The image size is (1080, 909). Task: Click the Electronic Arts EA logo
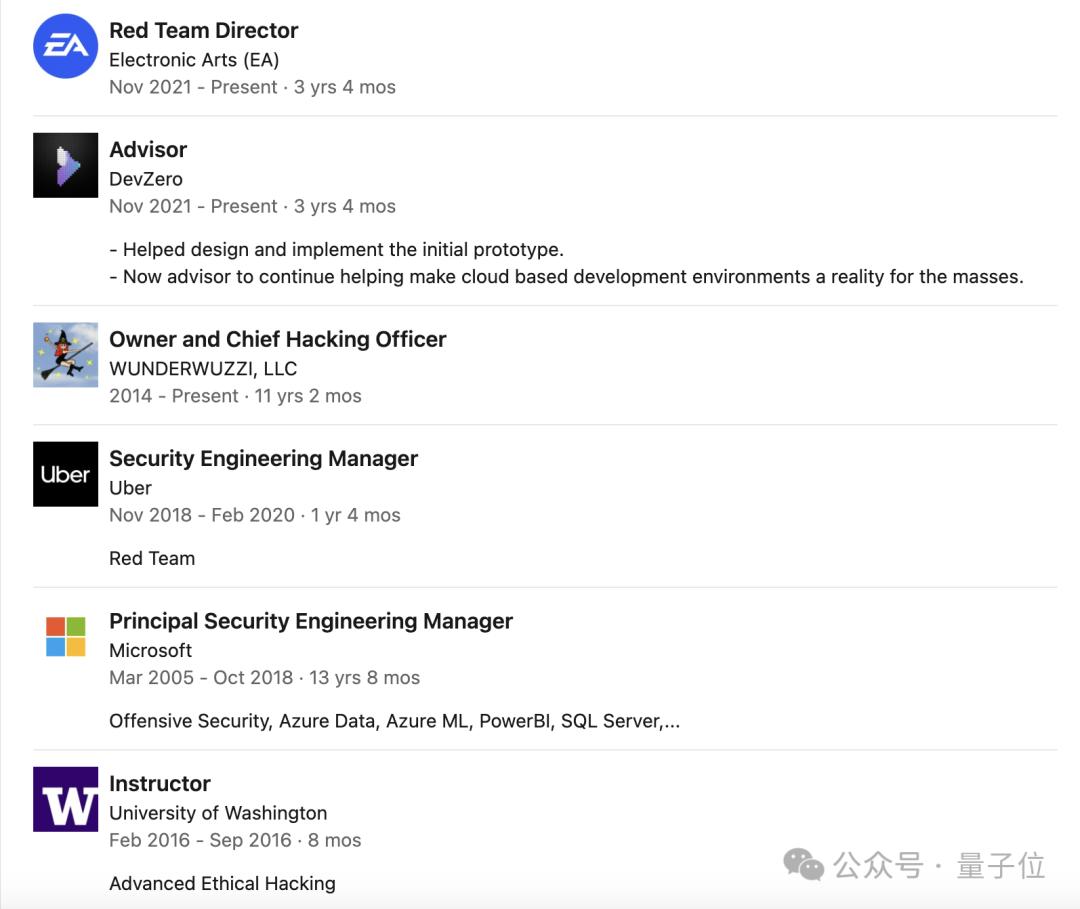click(x=65, y=46)
